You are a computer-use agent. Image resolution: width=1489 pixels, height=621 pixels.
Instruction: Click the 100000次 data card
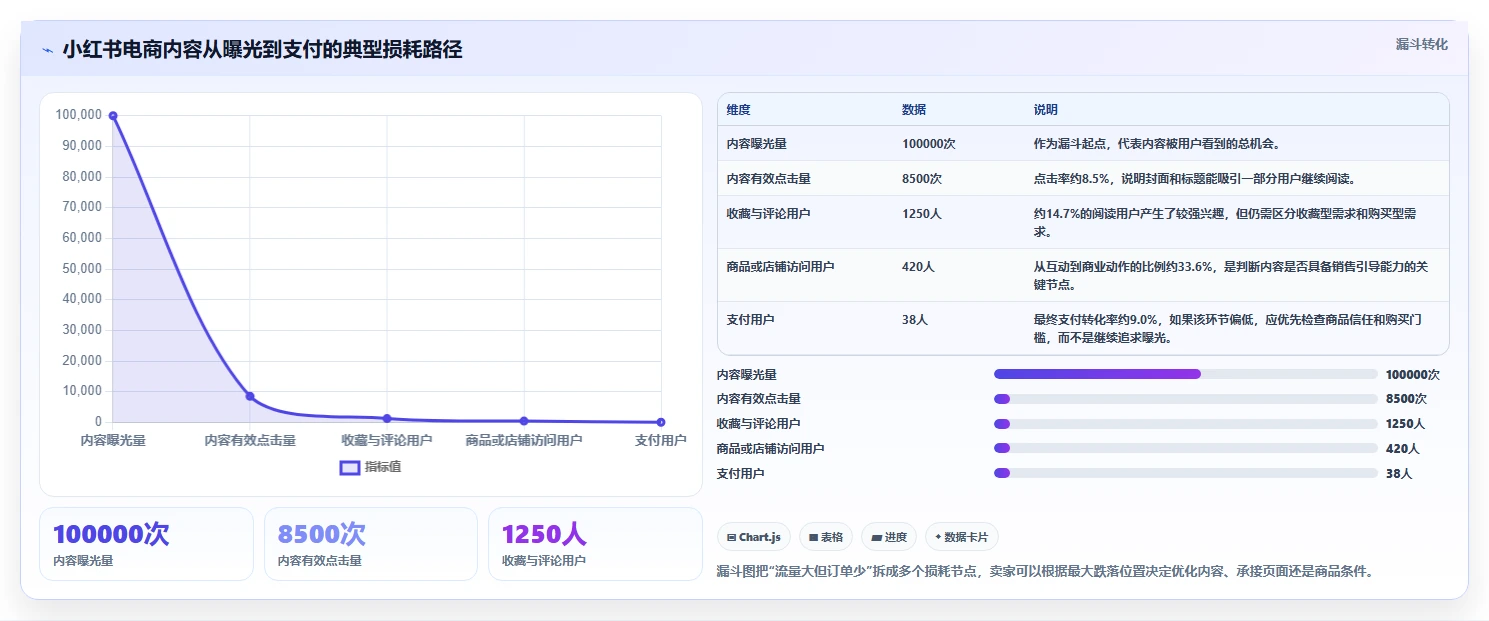coord(146,544)
